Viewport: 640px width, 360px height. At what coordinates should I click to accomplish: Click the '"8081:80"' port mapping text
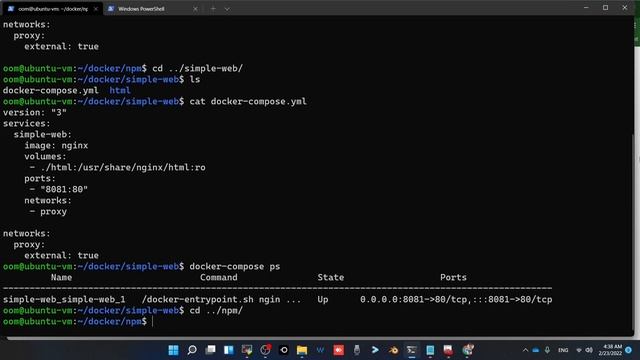click(x=64, y=189)
